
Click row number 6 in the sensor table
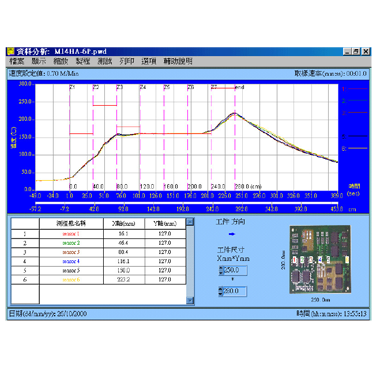(25, 280)
